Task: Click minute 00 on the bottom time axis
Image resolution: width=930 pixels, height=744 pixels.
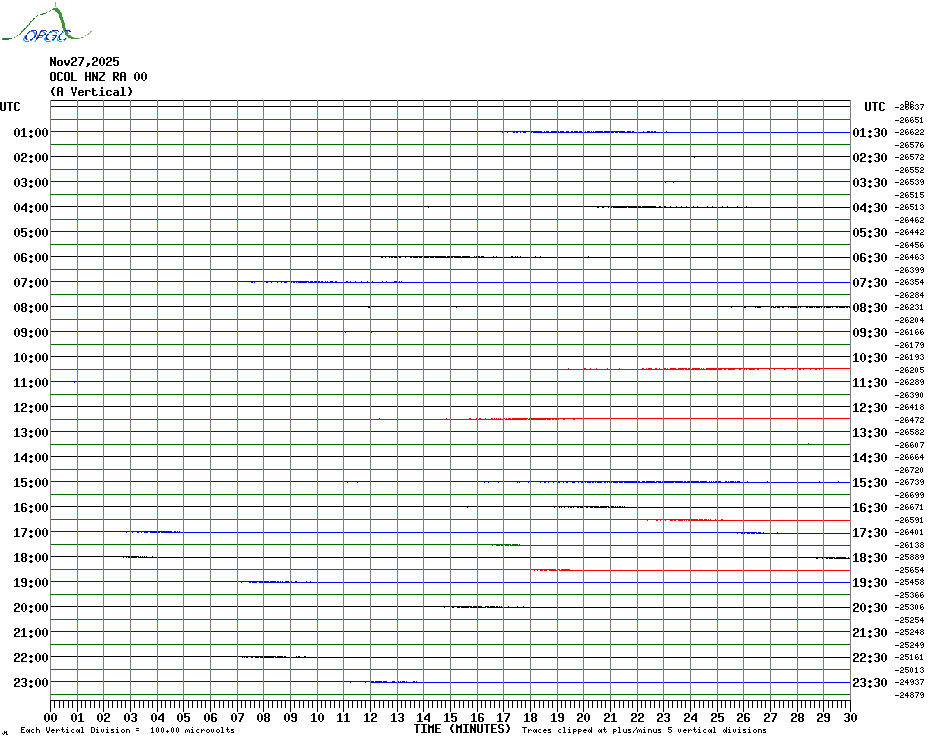Action: pos(52,717)
